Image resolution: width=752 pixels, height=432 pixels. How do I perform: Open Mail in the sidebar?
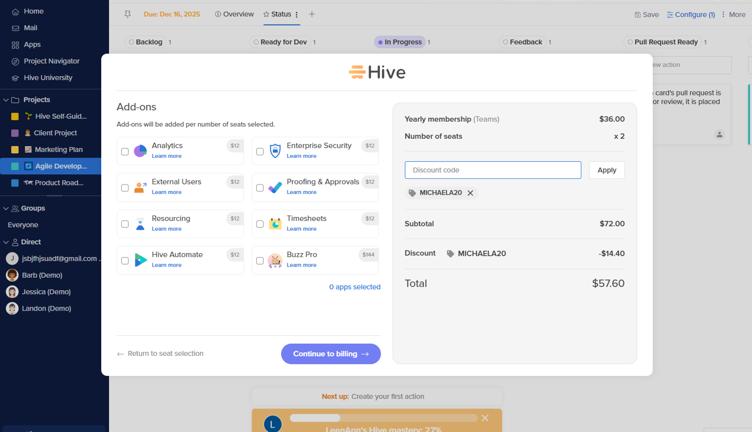30,28
